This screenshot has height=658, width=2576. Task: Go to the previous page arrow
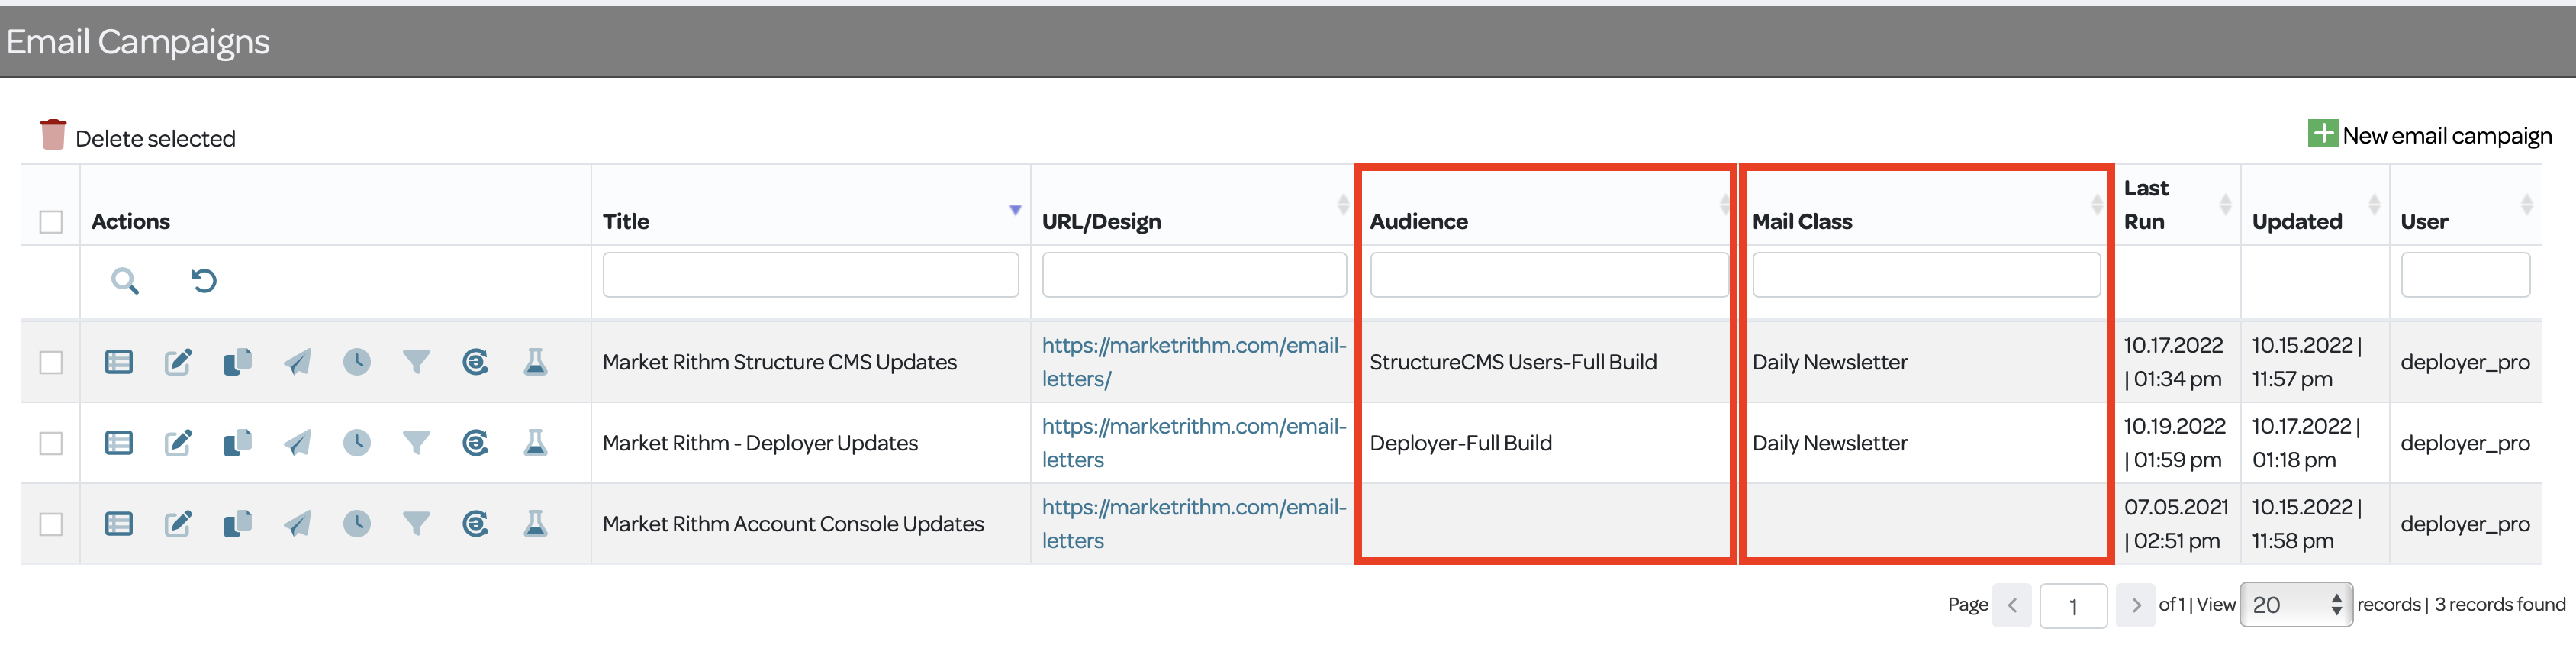coord(2012,605)
